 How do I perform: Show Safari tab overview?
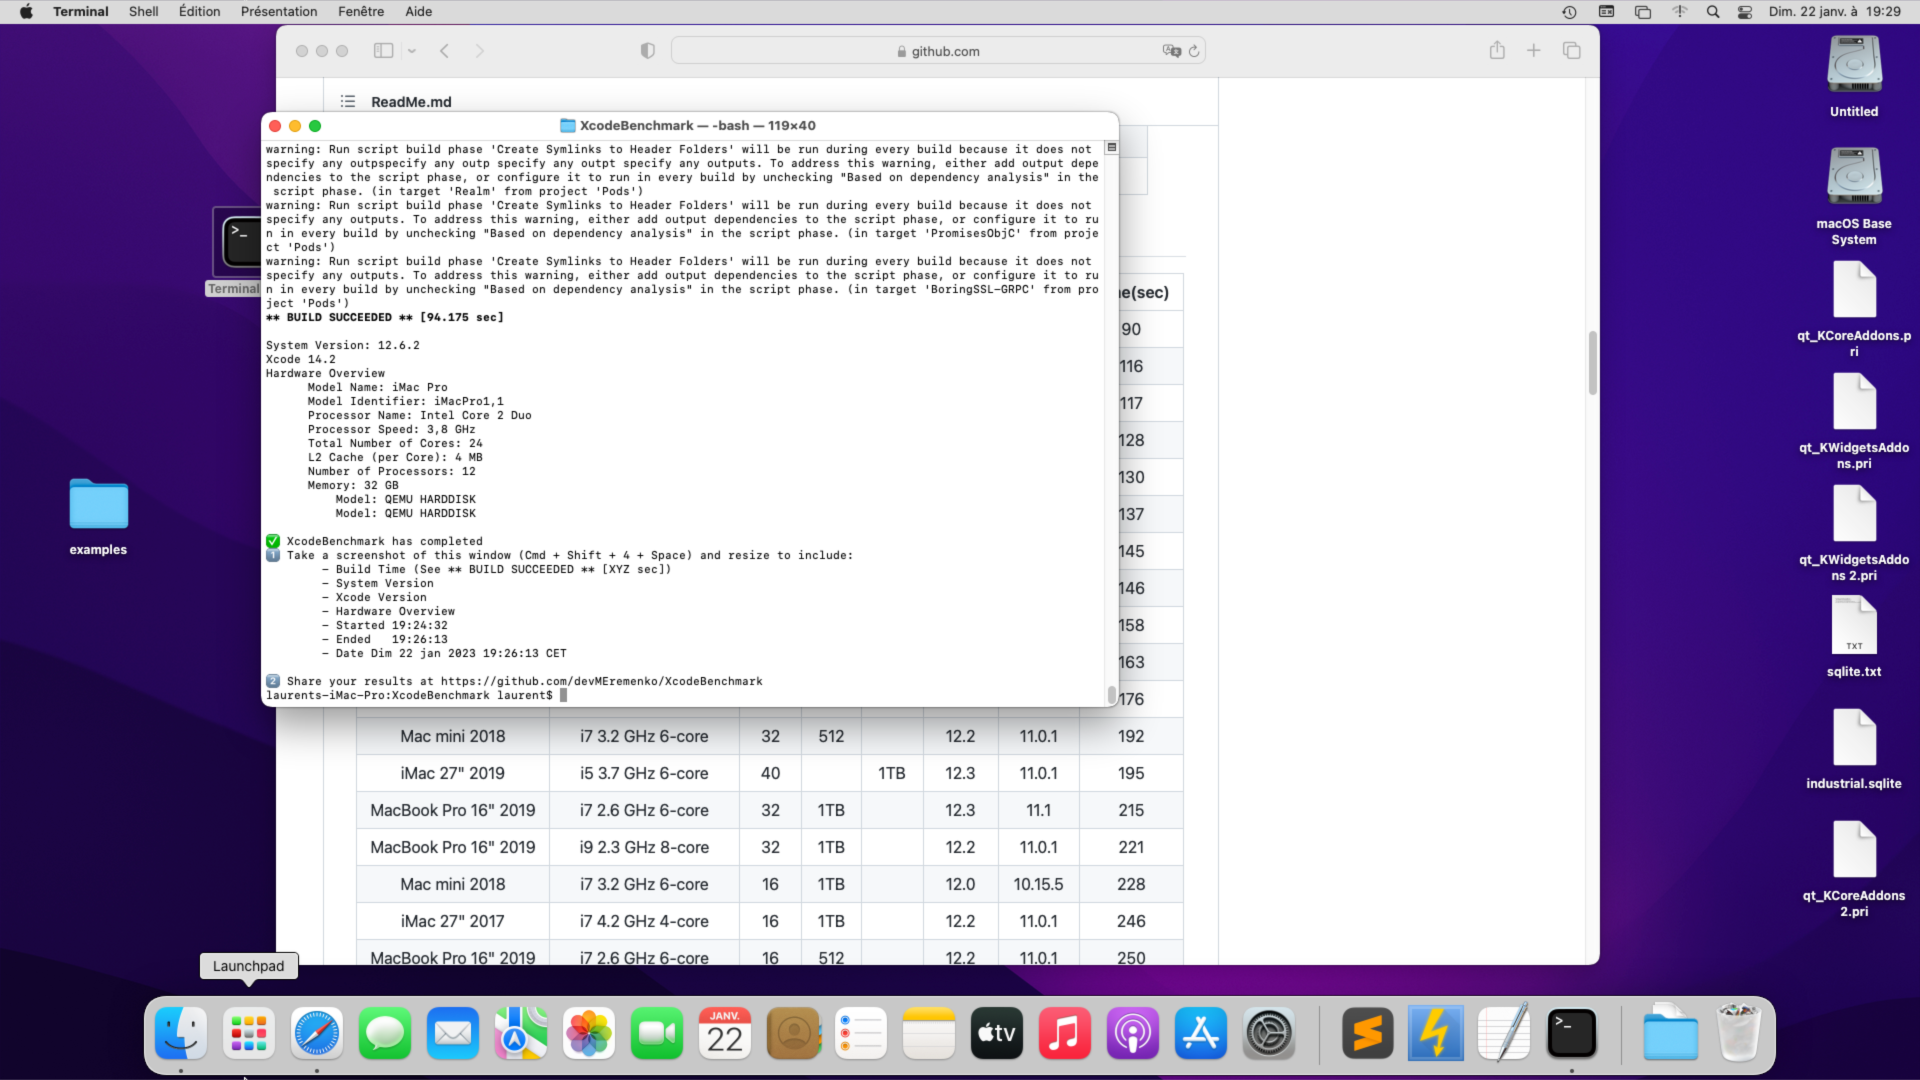pos(1571,51)
